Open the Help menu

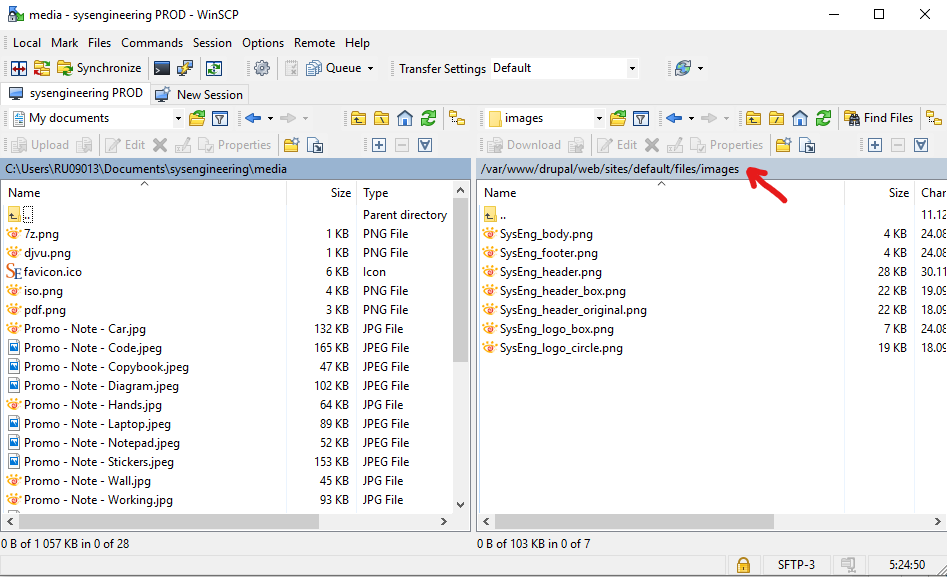[x=357, y=43]
